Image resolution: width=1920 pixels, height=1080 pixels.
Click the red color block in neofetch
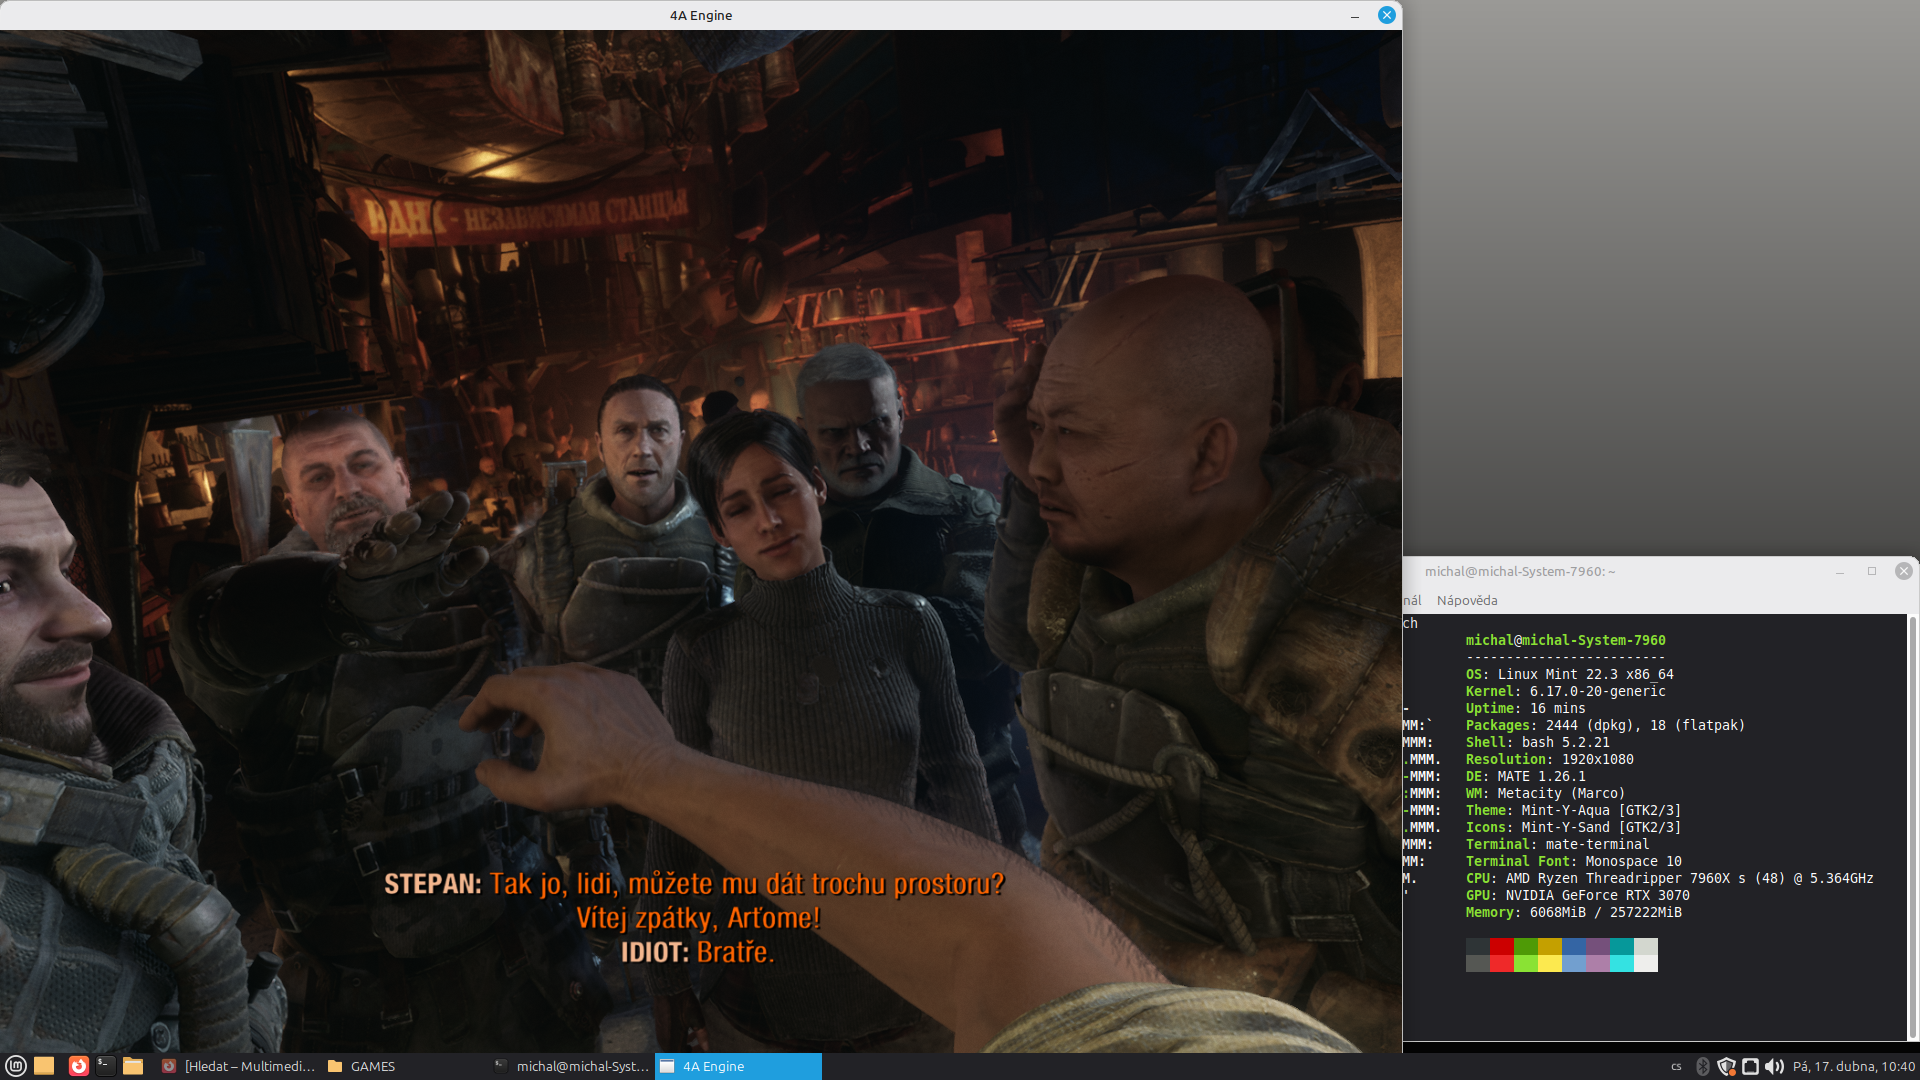tap(1501, 947)
